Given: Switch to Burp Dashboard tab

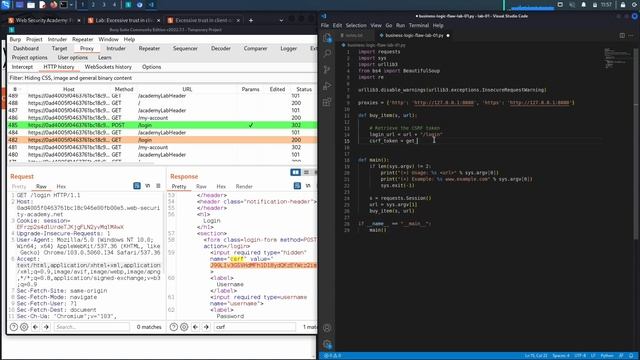Looking at the screenshot, I should [26, 49].
